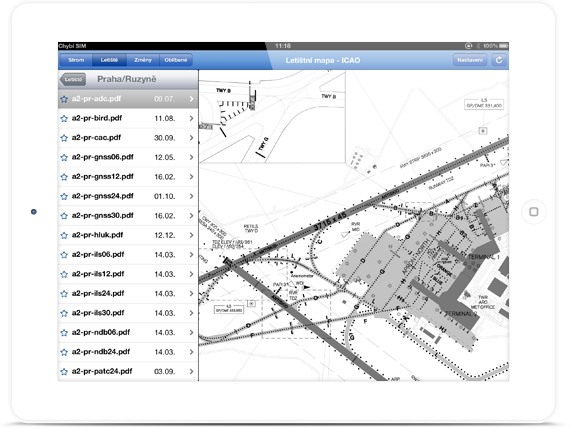
Task: Switch to the Strom tab
Action: pyautogui.click(x=76, y=60)
